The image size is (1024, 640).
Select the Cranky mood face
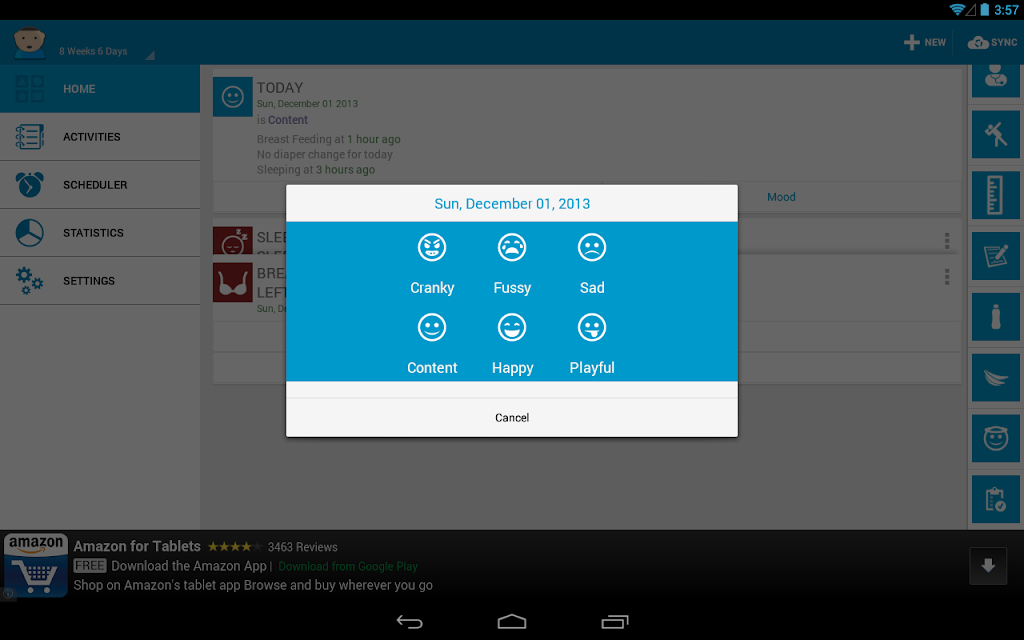432,248
